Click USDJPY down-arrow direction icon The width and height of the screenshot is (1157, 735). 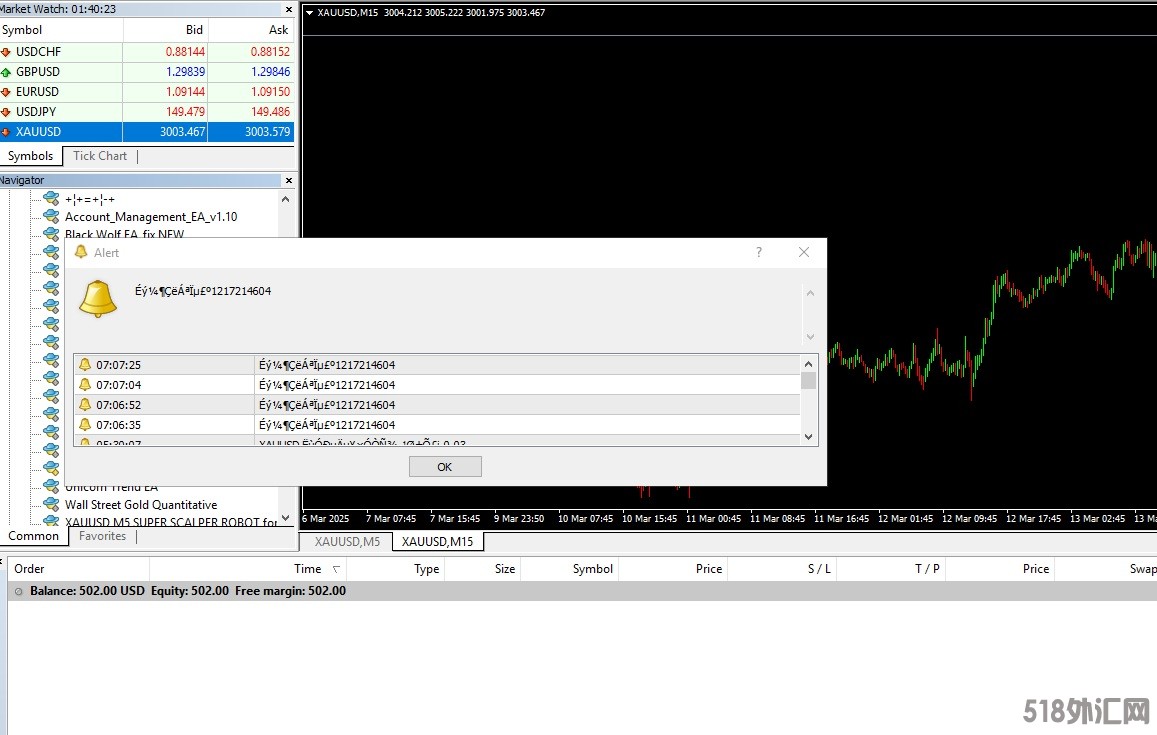point(6,111)
